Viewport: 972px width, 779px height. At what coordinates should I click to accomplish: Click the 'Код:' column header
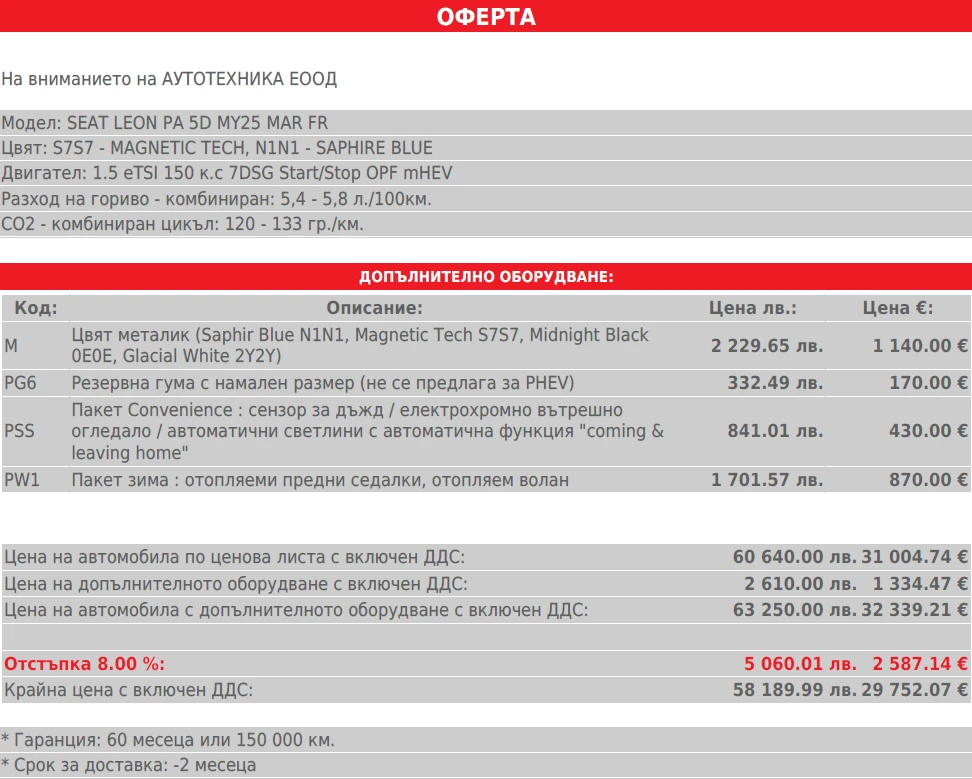(x=36, y=308)
